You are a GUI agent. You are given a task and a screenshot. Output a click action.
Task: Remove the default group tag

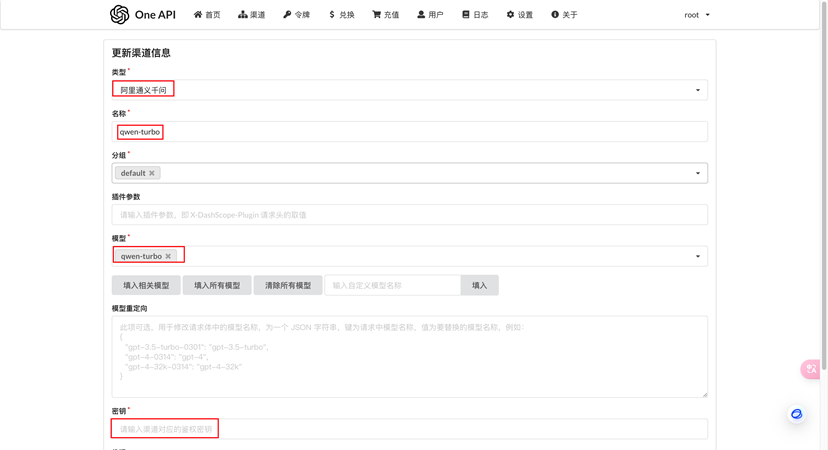[x=152, y=173]
